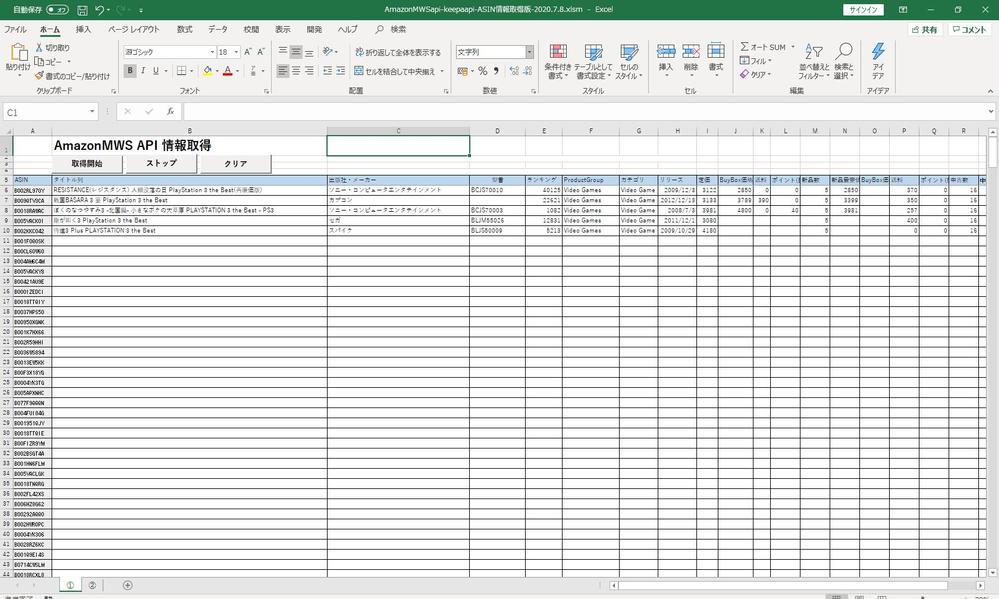Screen dimensions: 999x599
Task: Toggle Align Left horizontal alignment
Action: tap(283, 71)
